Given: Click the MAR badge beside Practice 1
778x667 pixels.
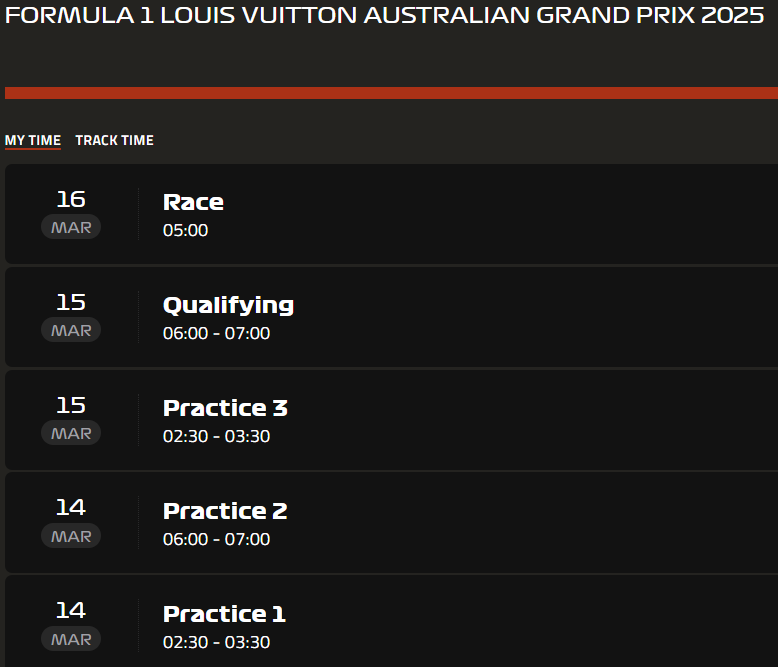Looking at the screenshot, I should click(x=71, y=639).
